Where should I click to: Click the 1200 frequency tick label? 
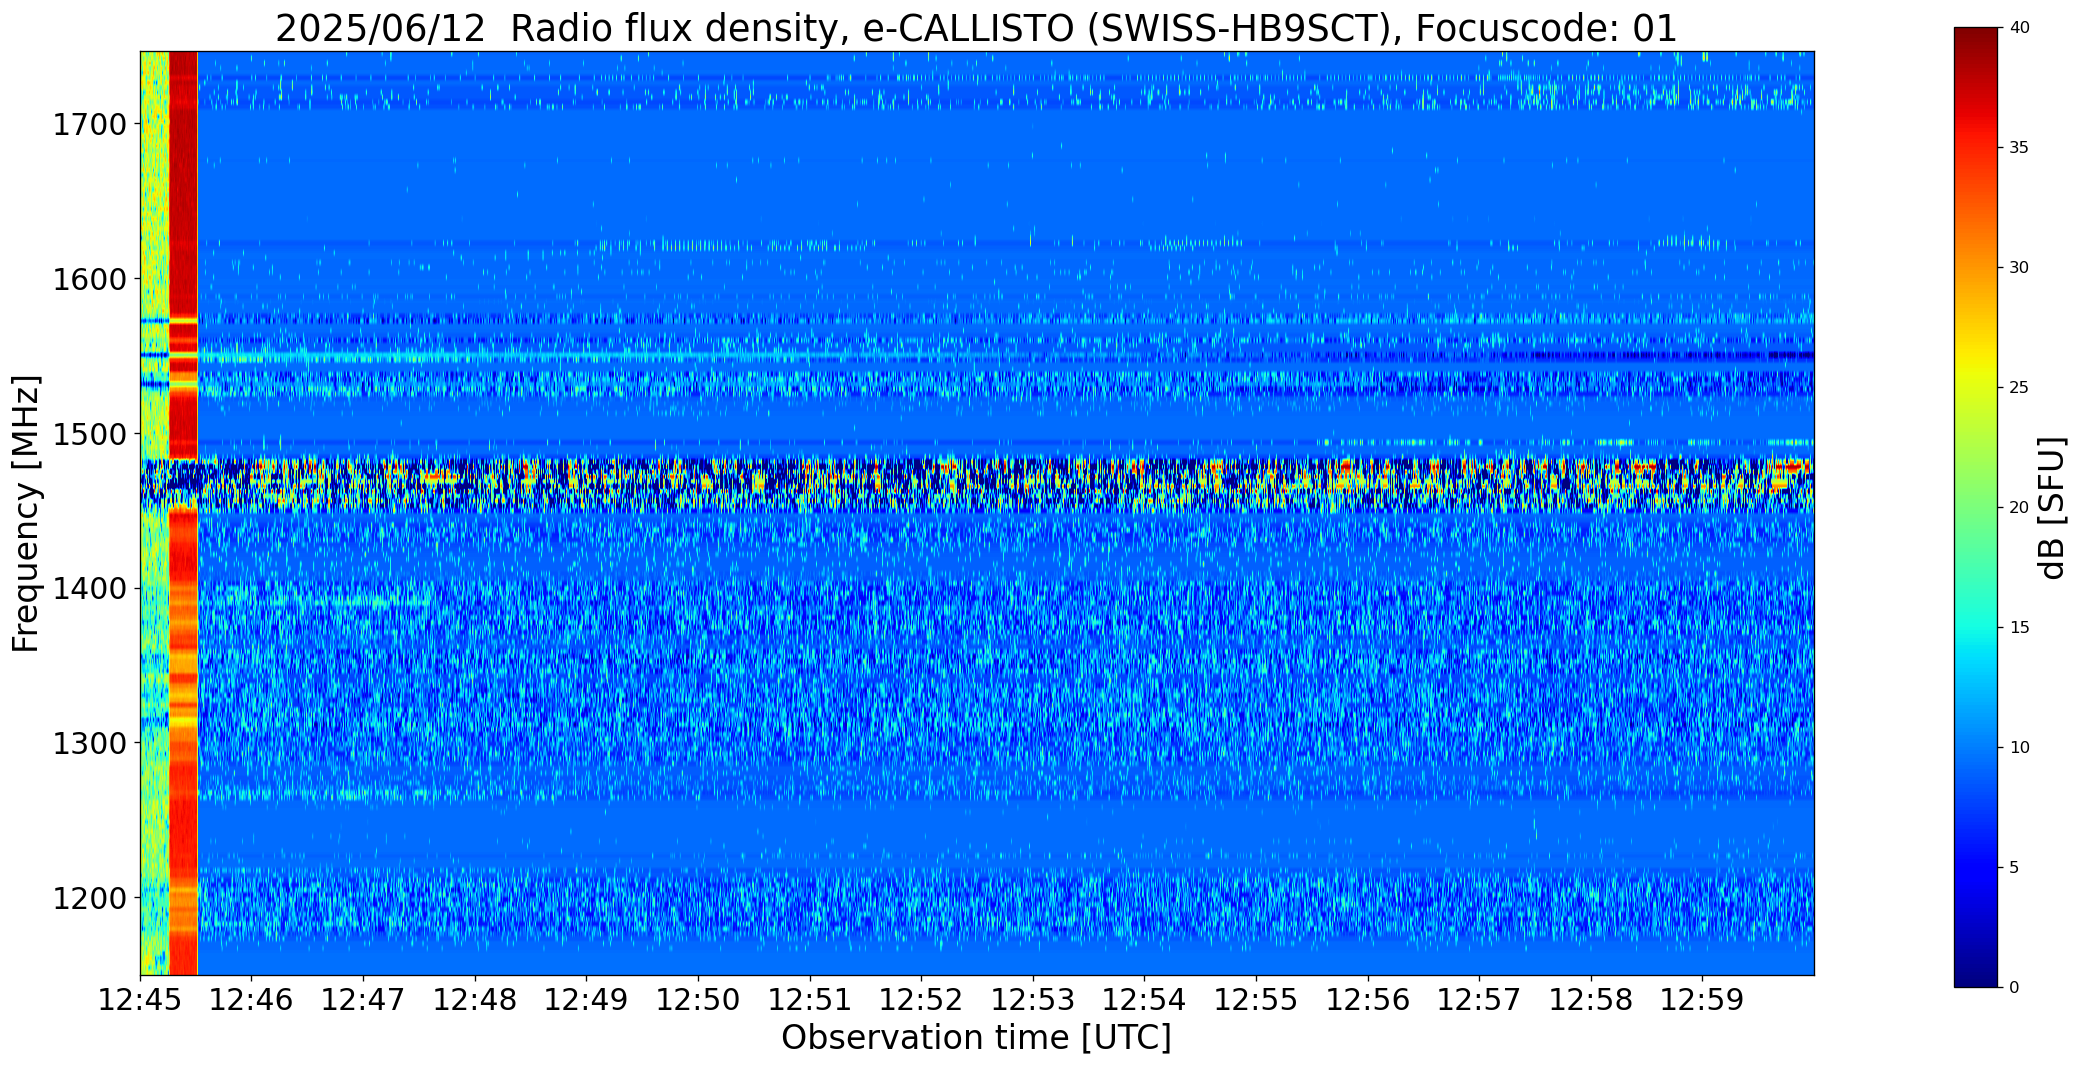pos(89,898)
